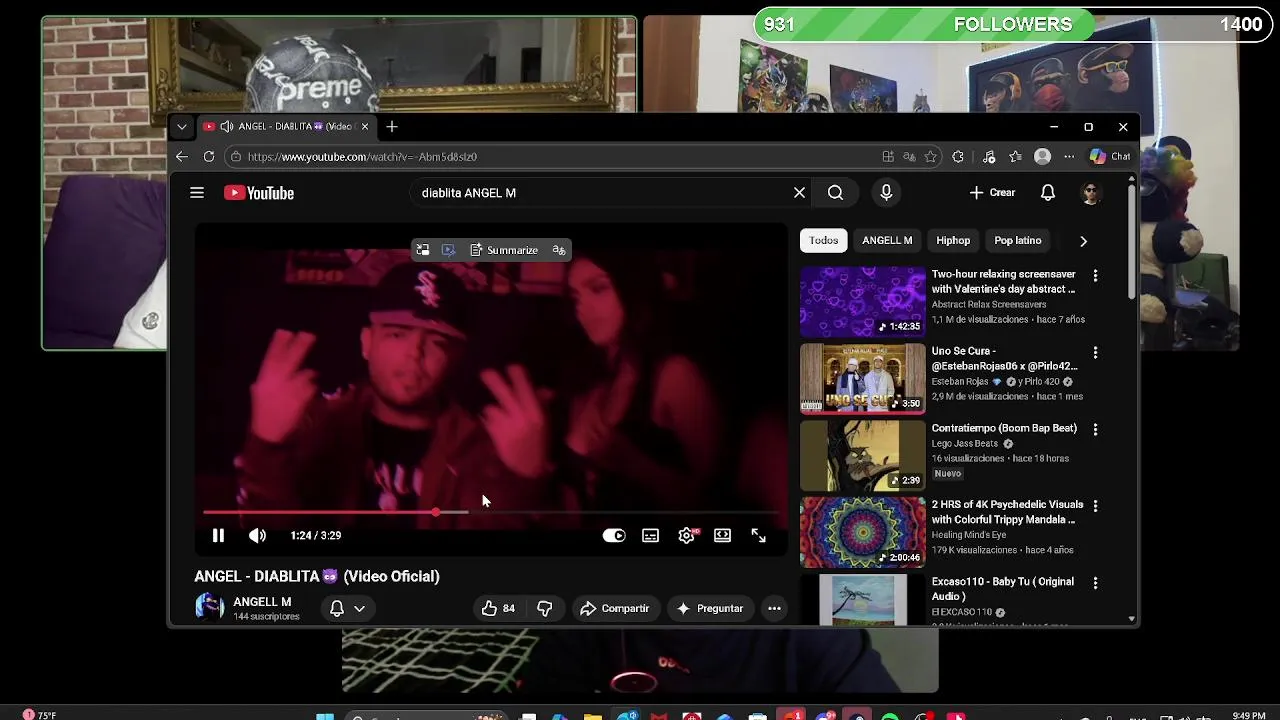Click the Preguntar button
Screen dimensions: 1280x720
pos(710,608)
